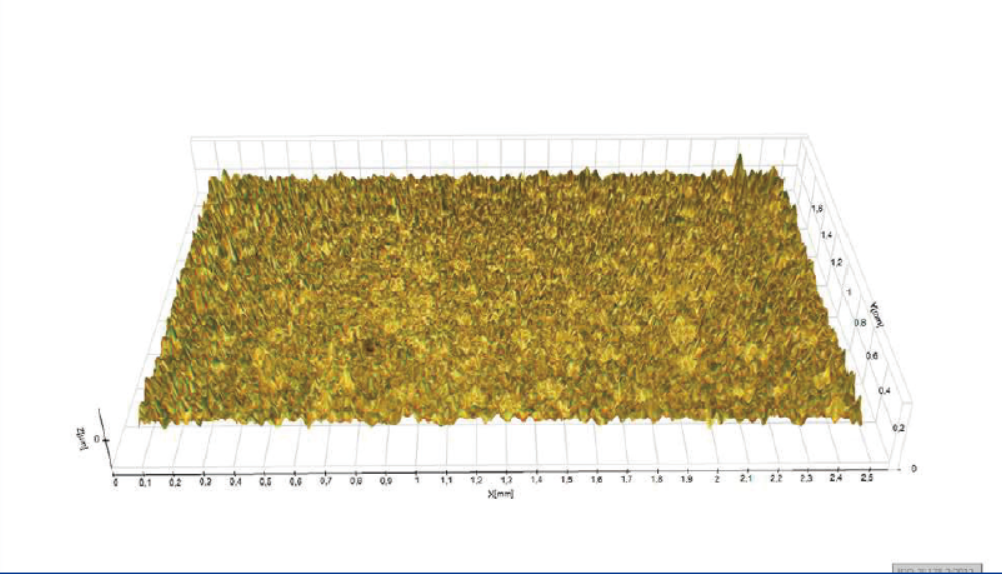Screen dimensions: 1002x574
Task: Click the Y axis tick labeled 0,2
Action: (x=898, y=428)
